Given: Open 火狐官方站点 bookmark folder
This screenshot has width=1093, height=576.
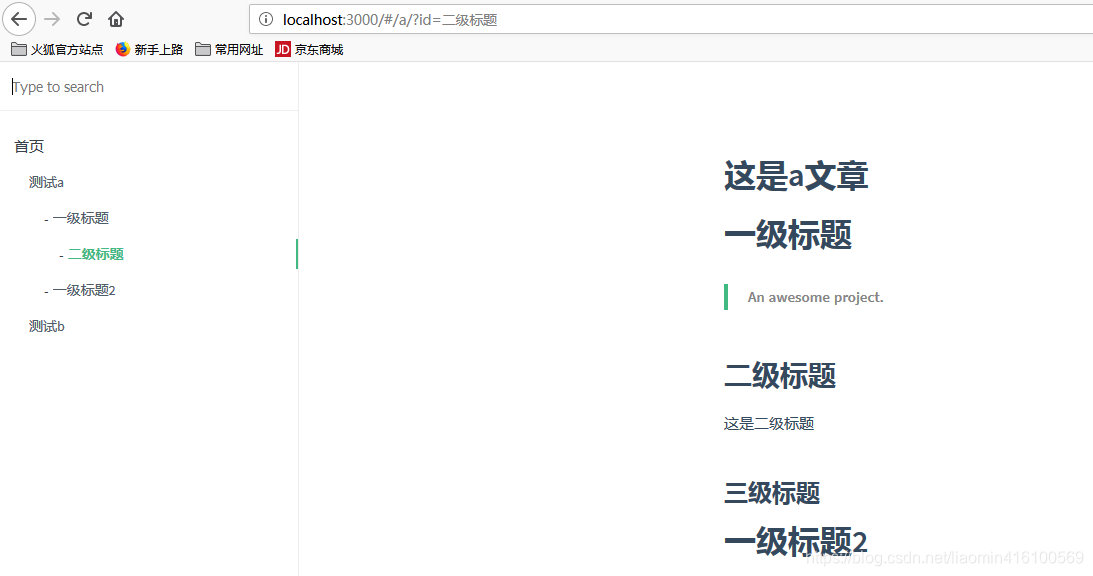Looking at the screenshot, I should pos(57,50).
